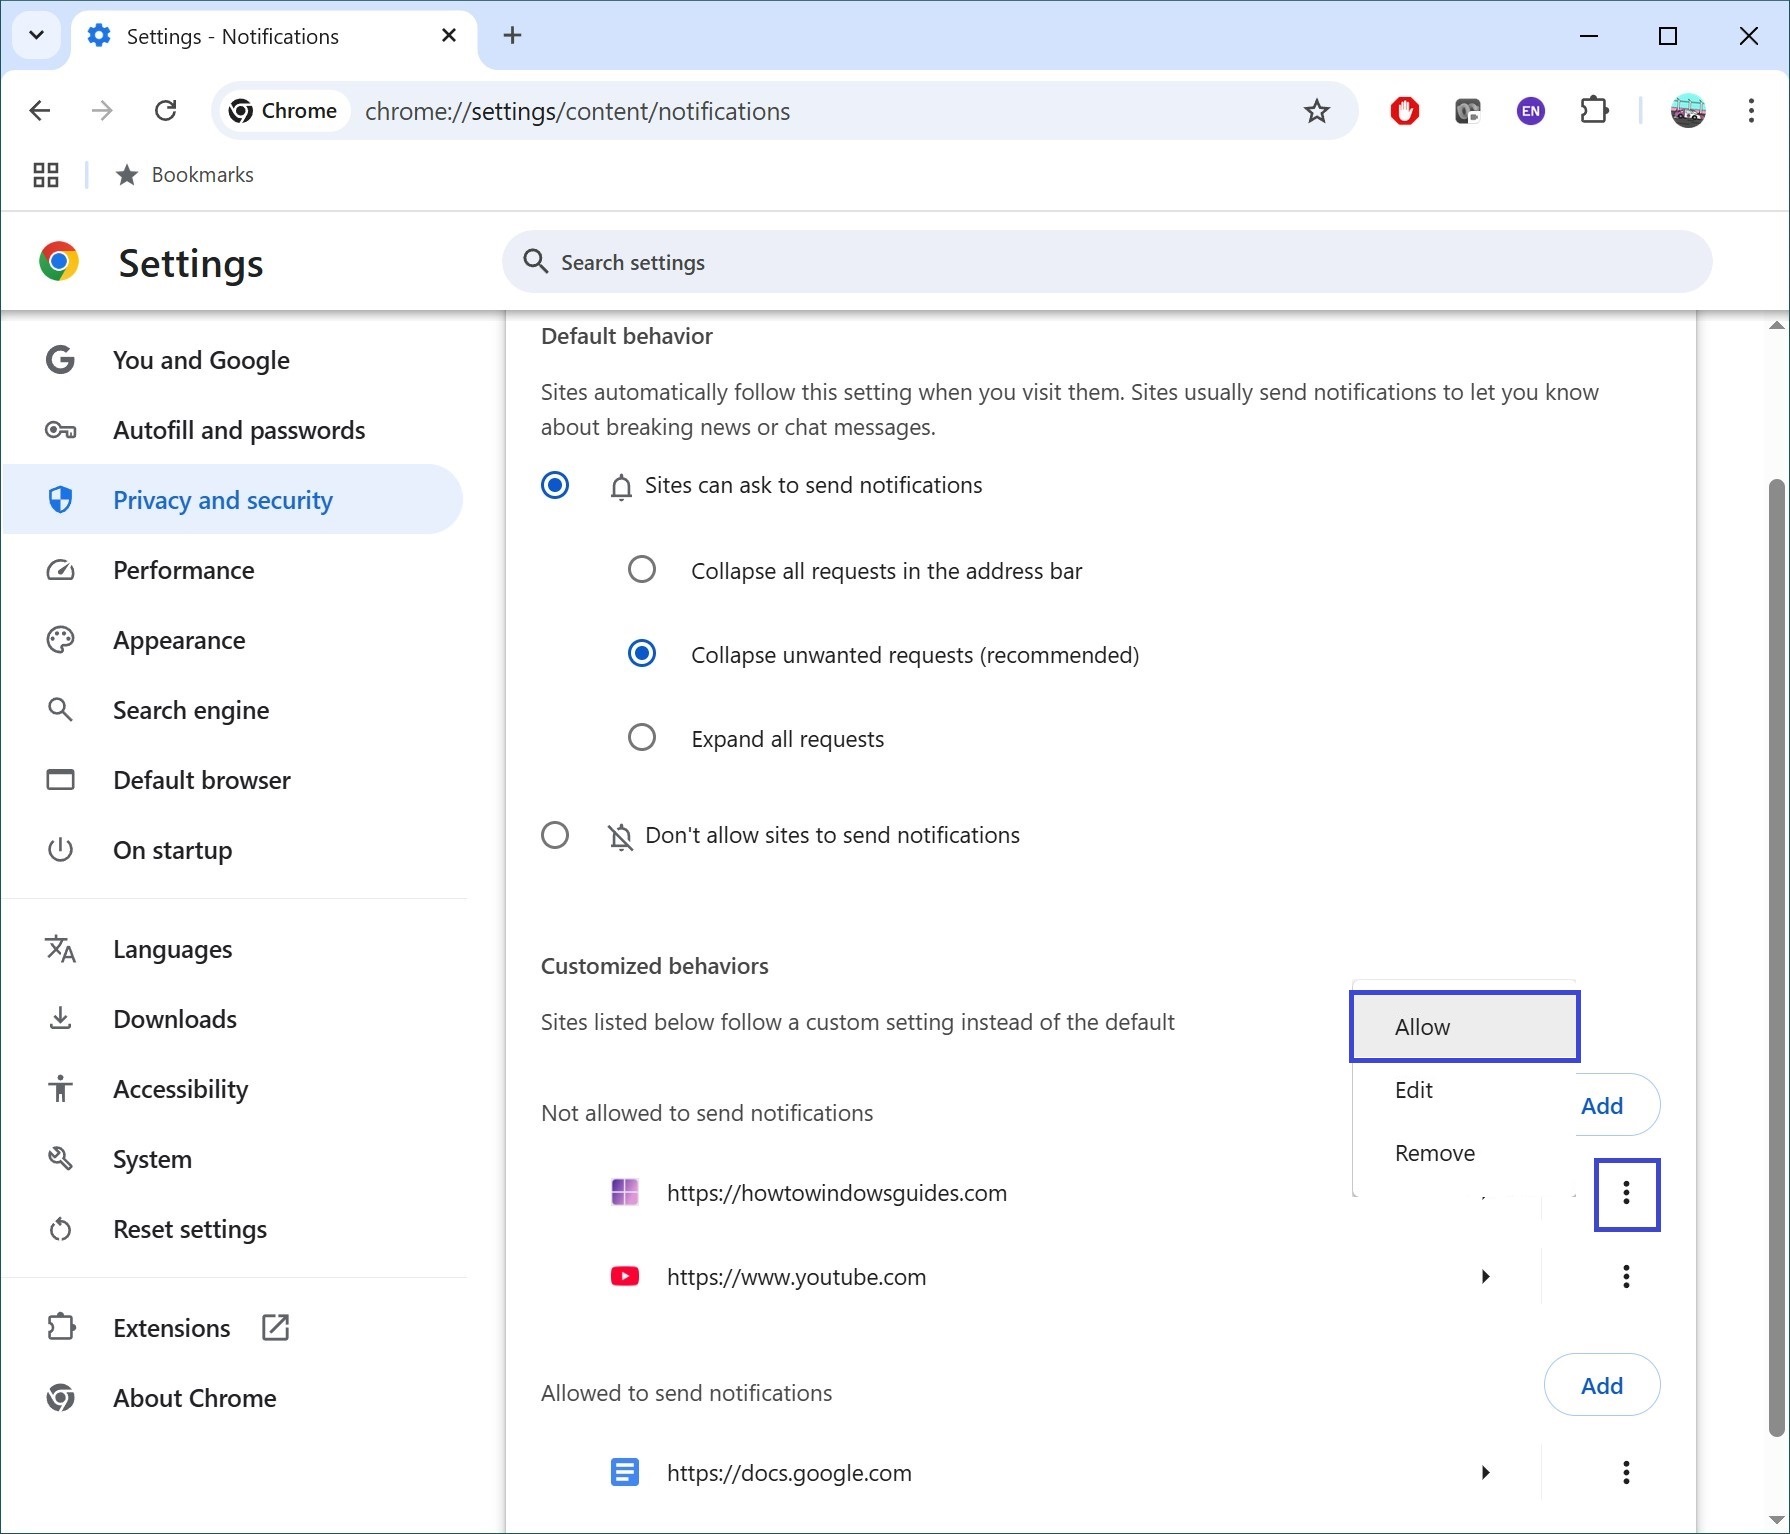This screenshot has width=1790, height=1534.
Task: Select Collapse all requests in address bar
Action: coord(641,570)
